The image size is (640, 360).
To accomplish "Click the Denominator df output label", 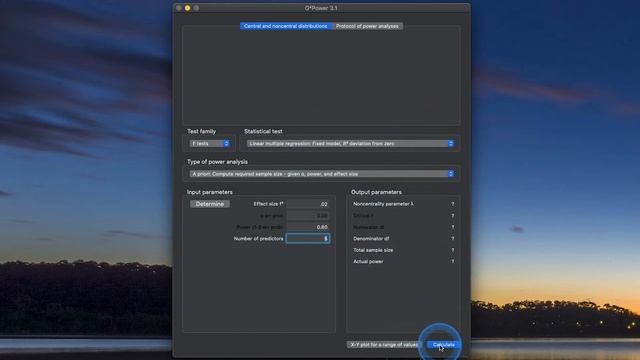I will tap(371, 238).
